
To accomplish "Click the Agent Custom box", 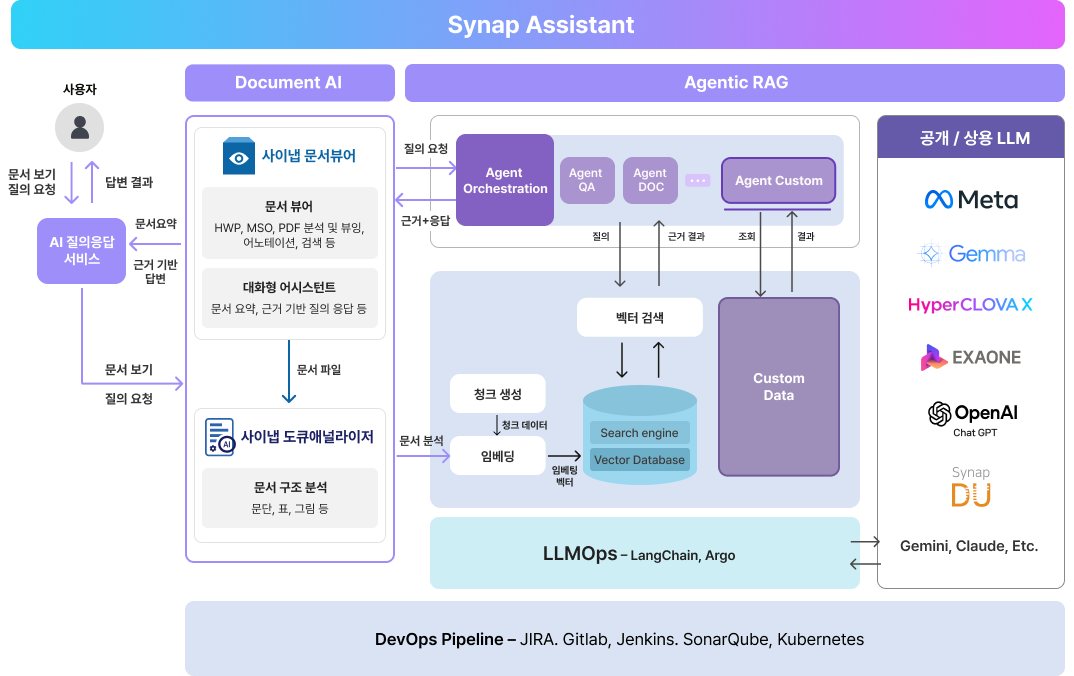I will 778,181.
